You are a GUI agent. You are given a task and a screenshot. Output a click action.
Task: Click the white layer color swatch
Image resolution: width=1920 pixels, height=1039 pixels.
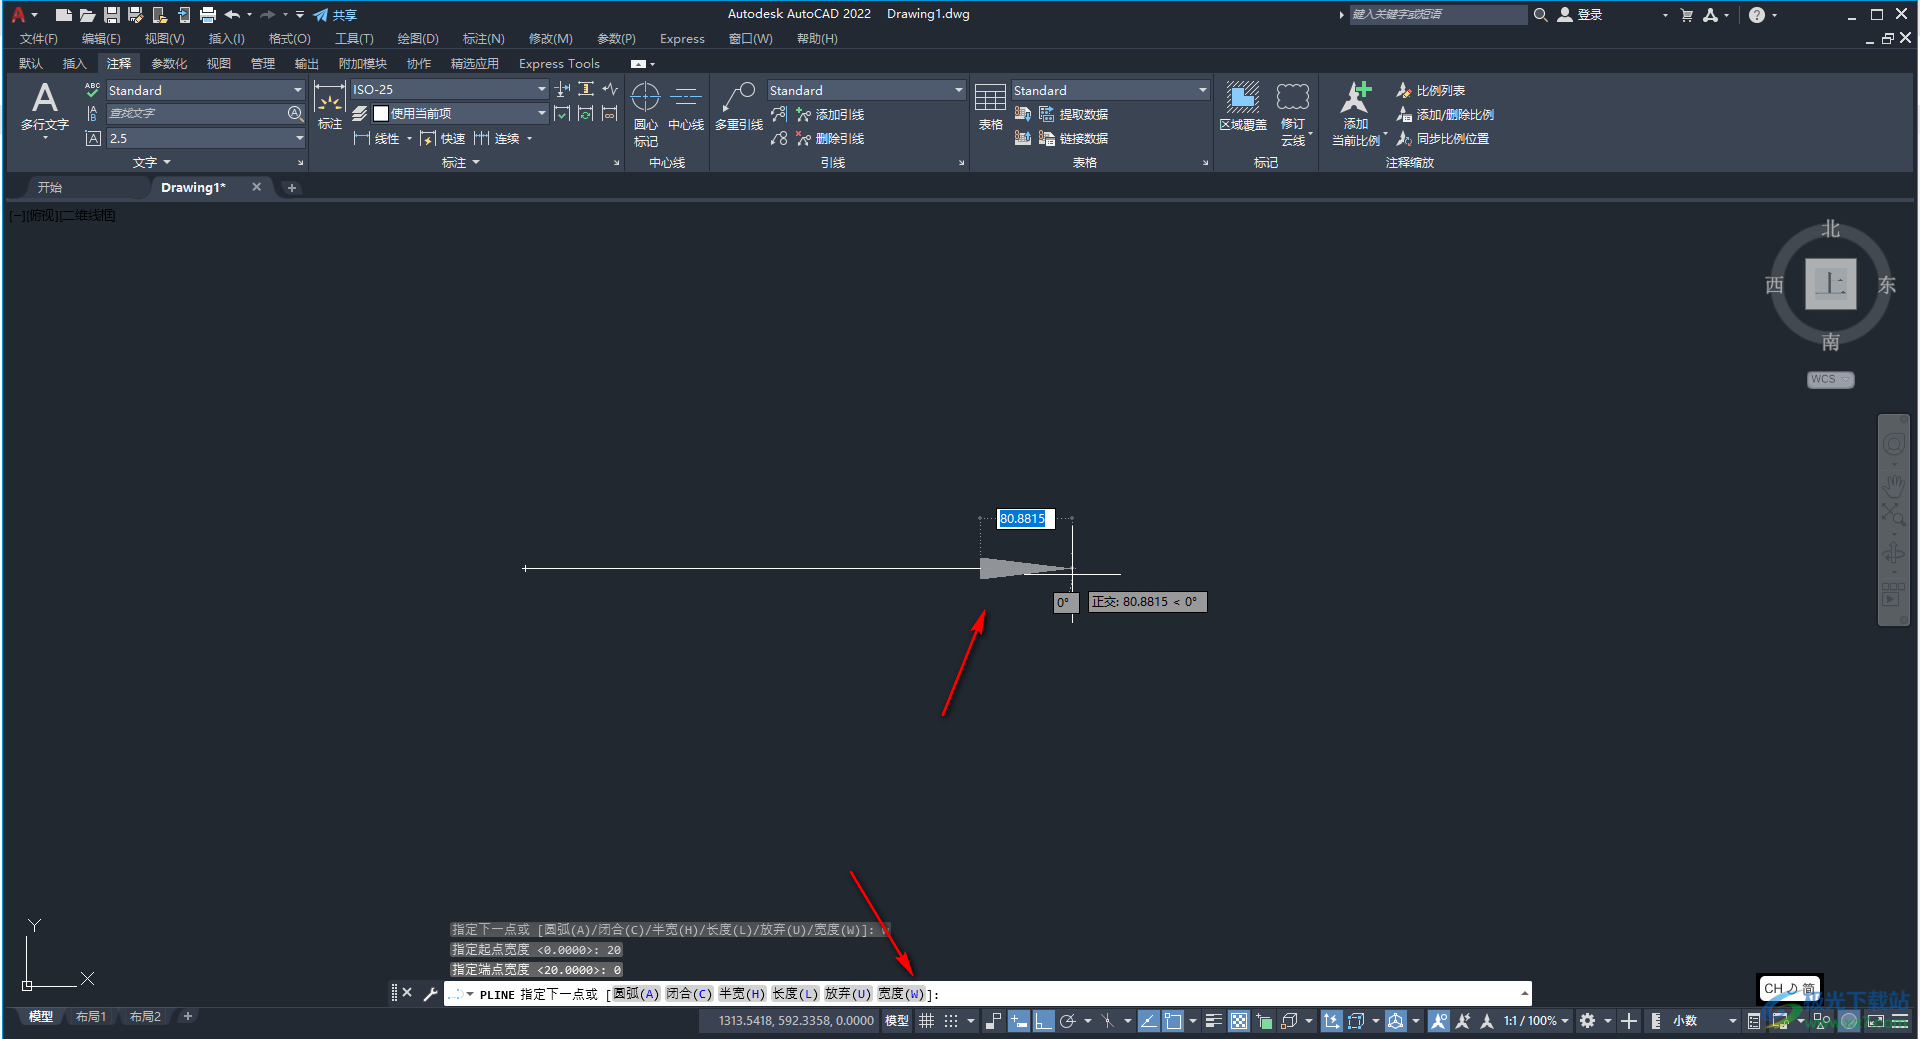point(381,114)
